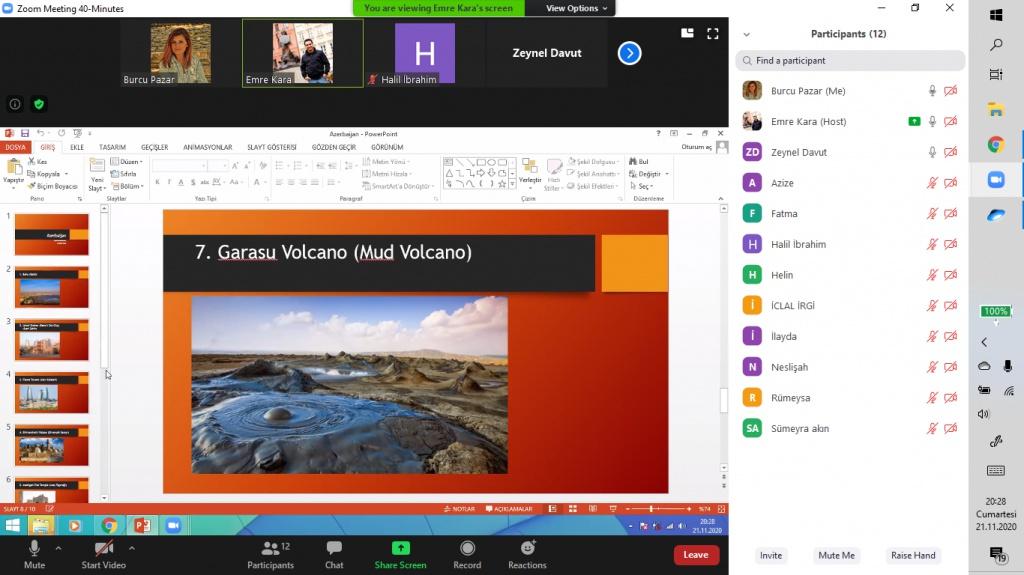Start recording with the Record icon

pyautogui.click(x=467, y=549)
